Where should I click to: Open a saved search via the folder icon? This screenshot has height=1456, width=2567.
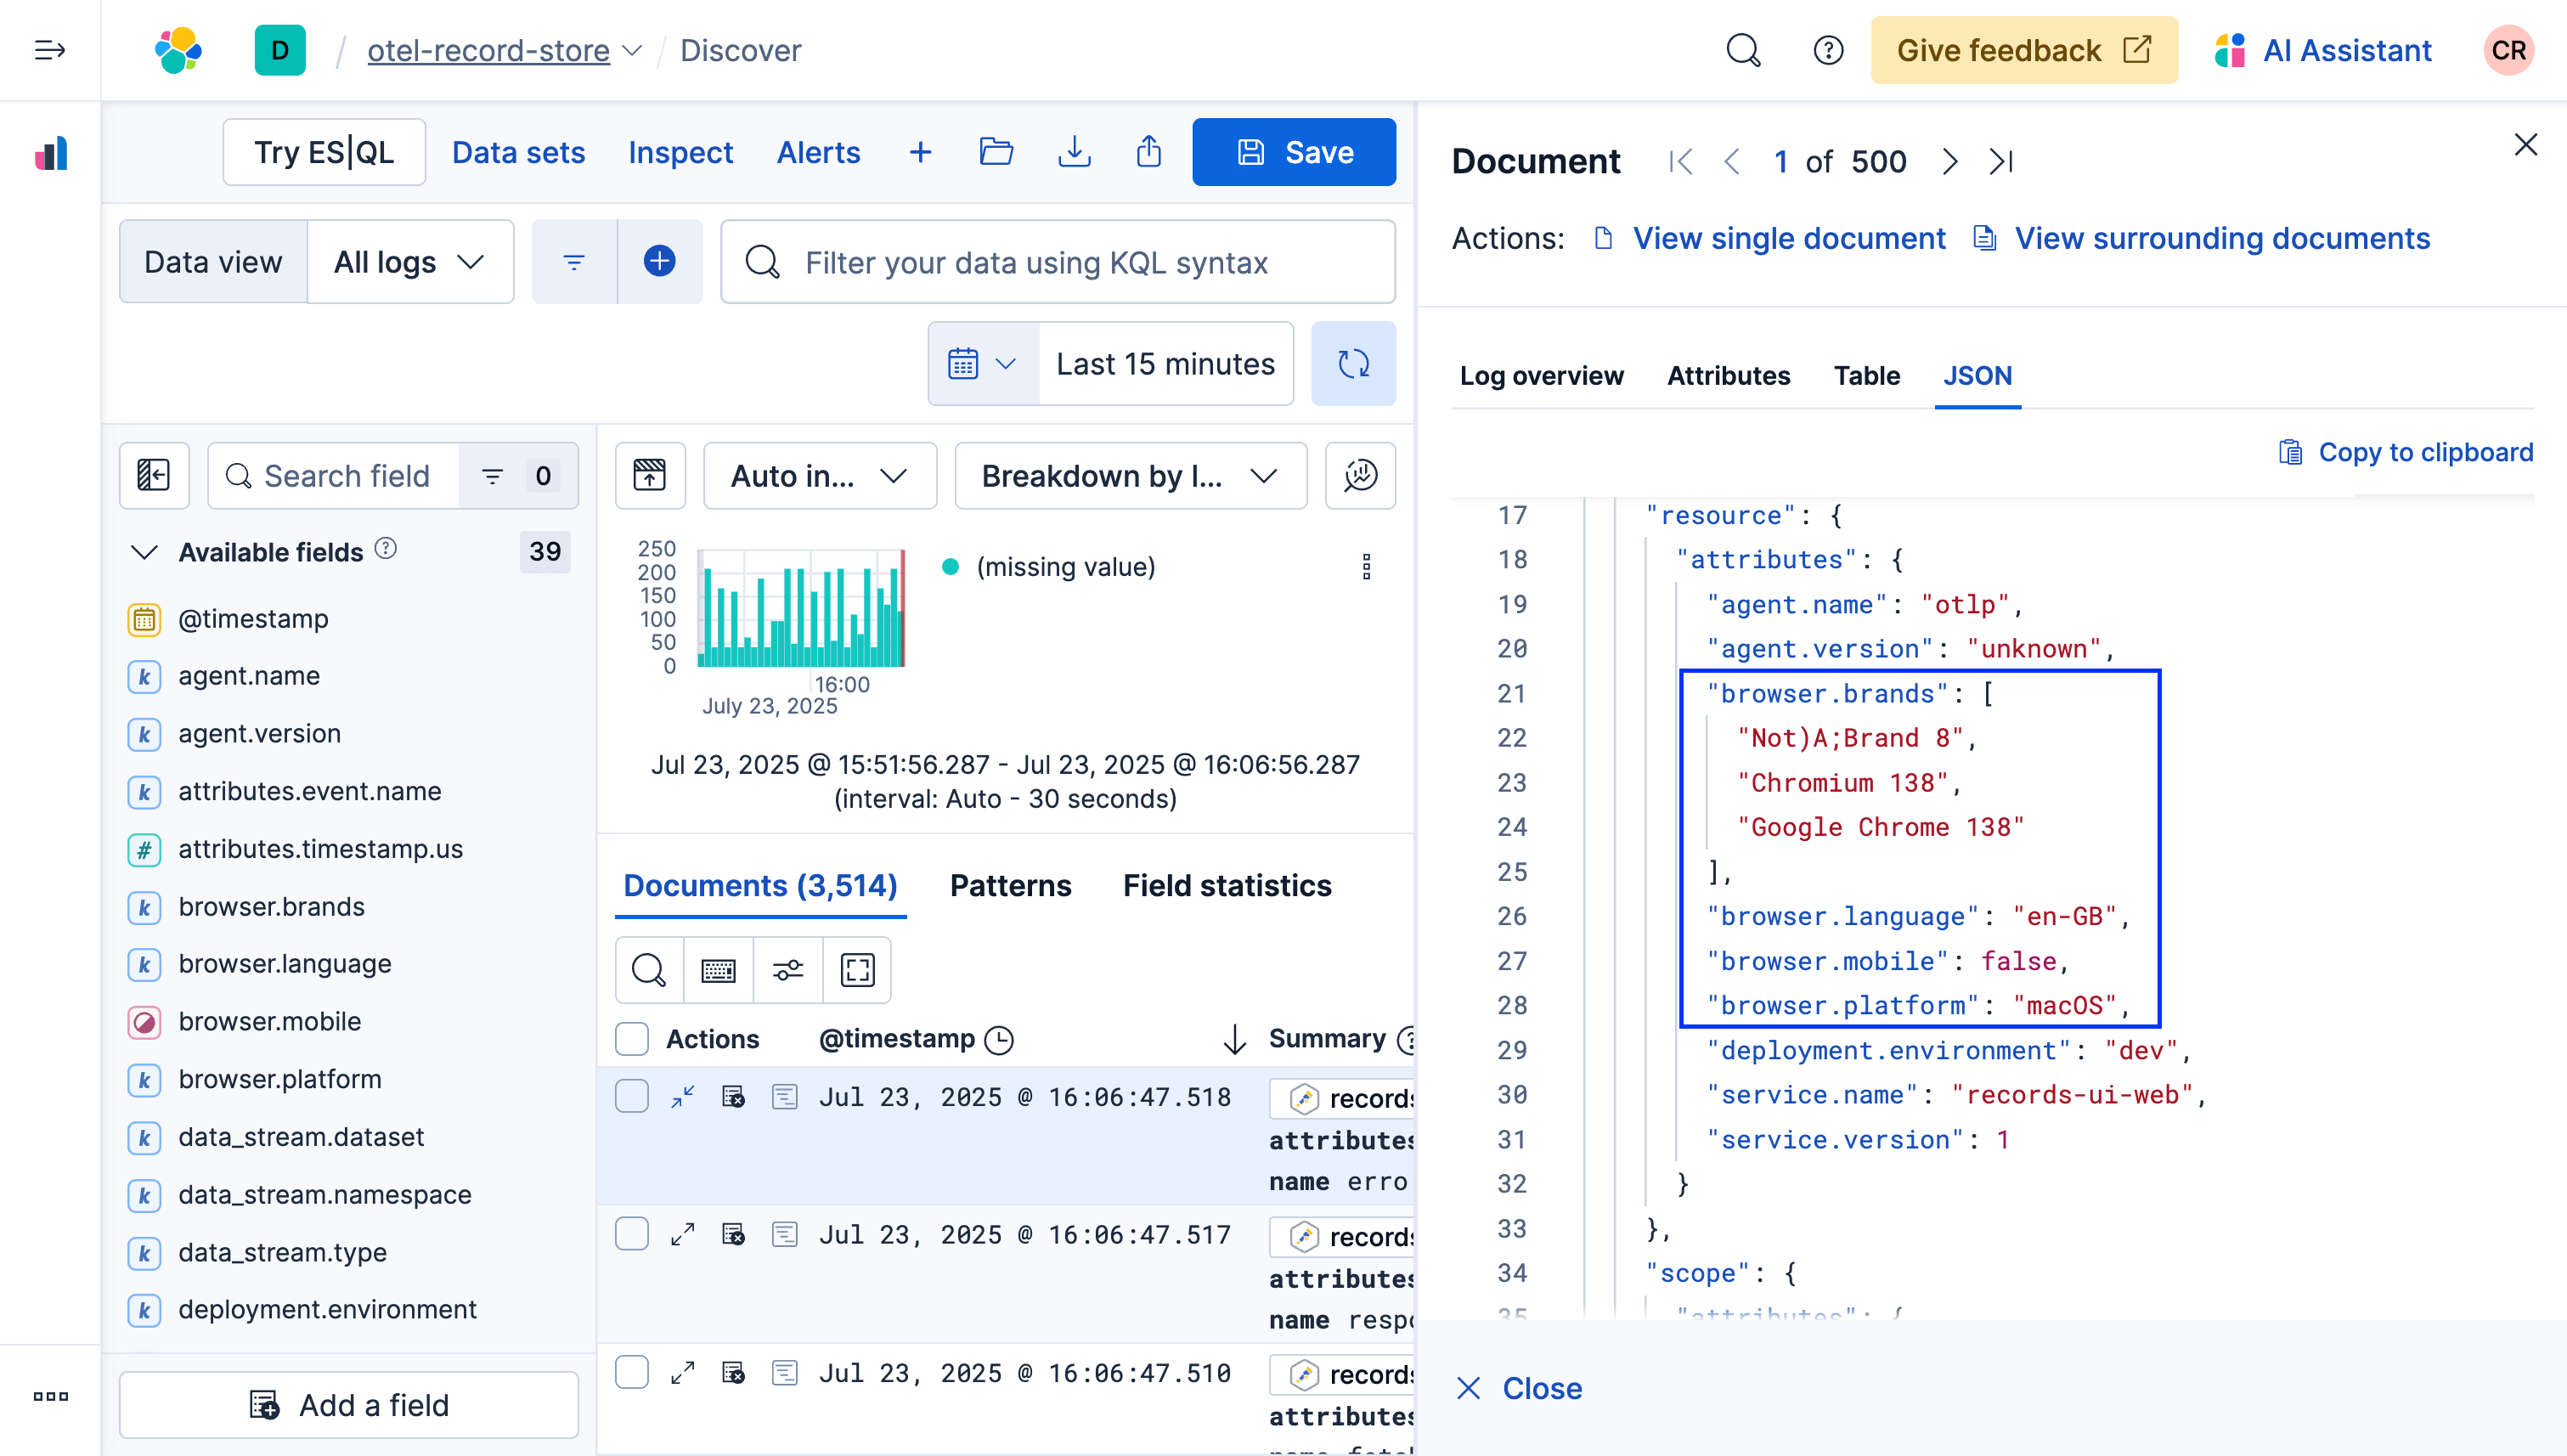(x=996, y=152)
